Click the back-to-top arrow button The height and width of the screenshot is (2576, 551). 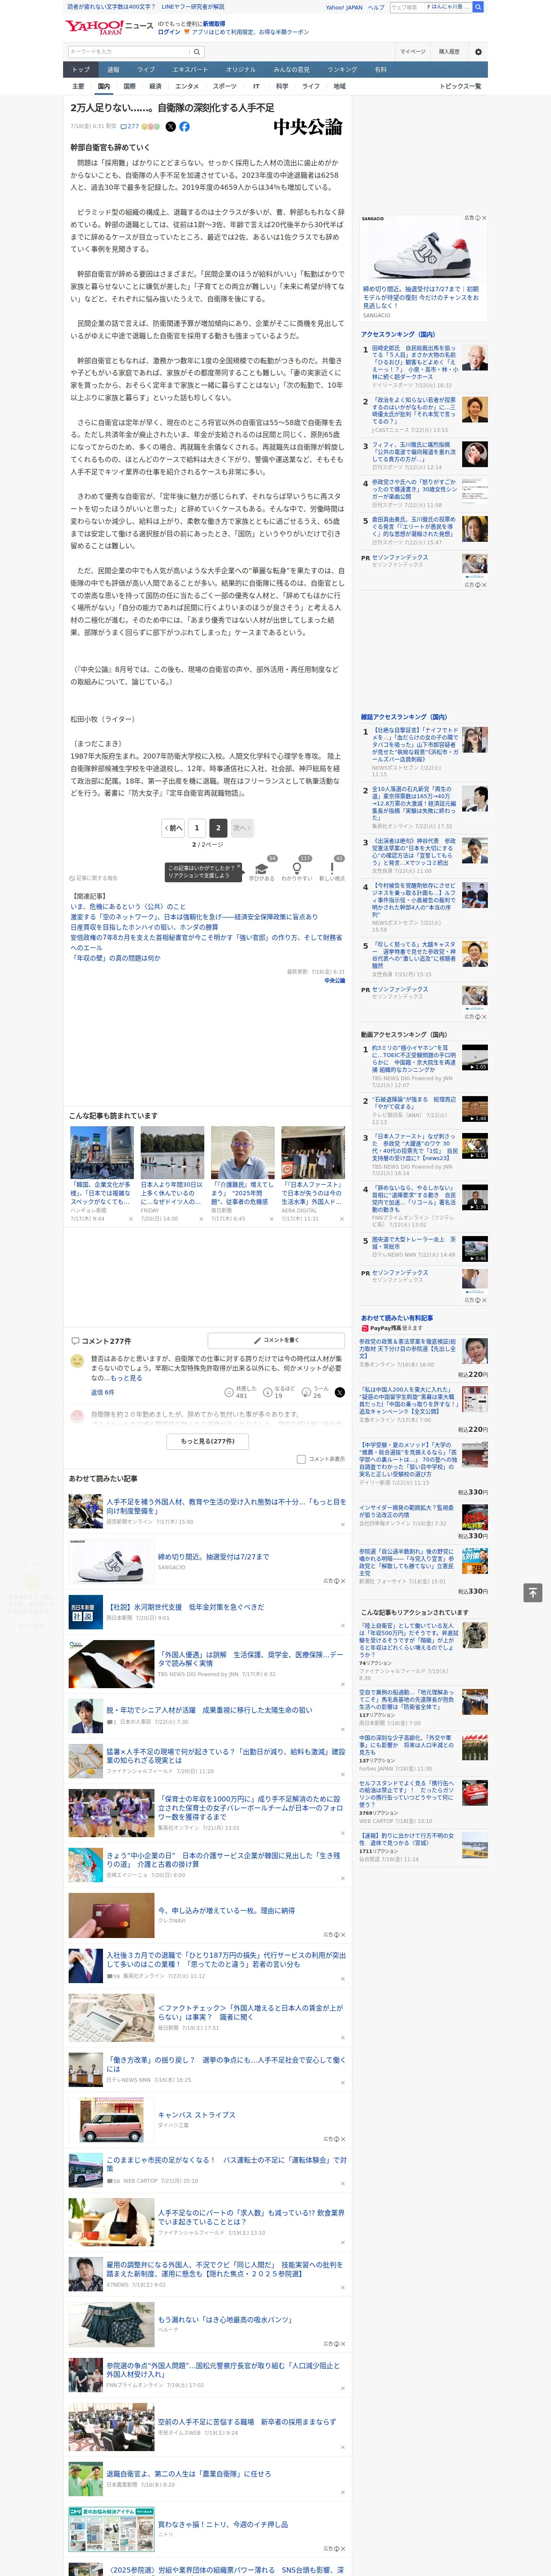(533, 1592)
